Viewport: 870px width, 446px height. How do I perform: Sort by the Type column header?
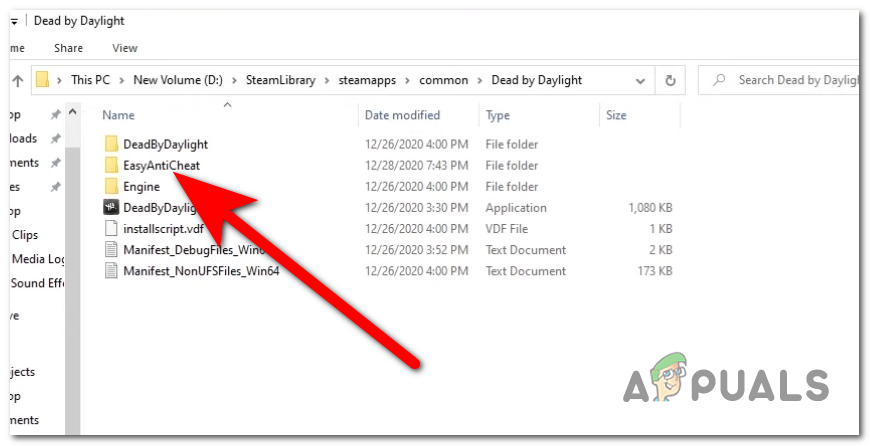click(498, 115)
